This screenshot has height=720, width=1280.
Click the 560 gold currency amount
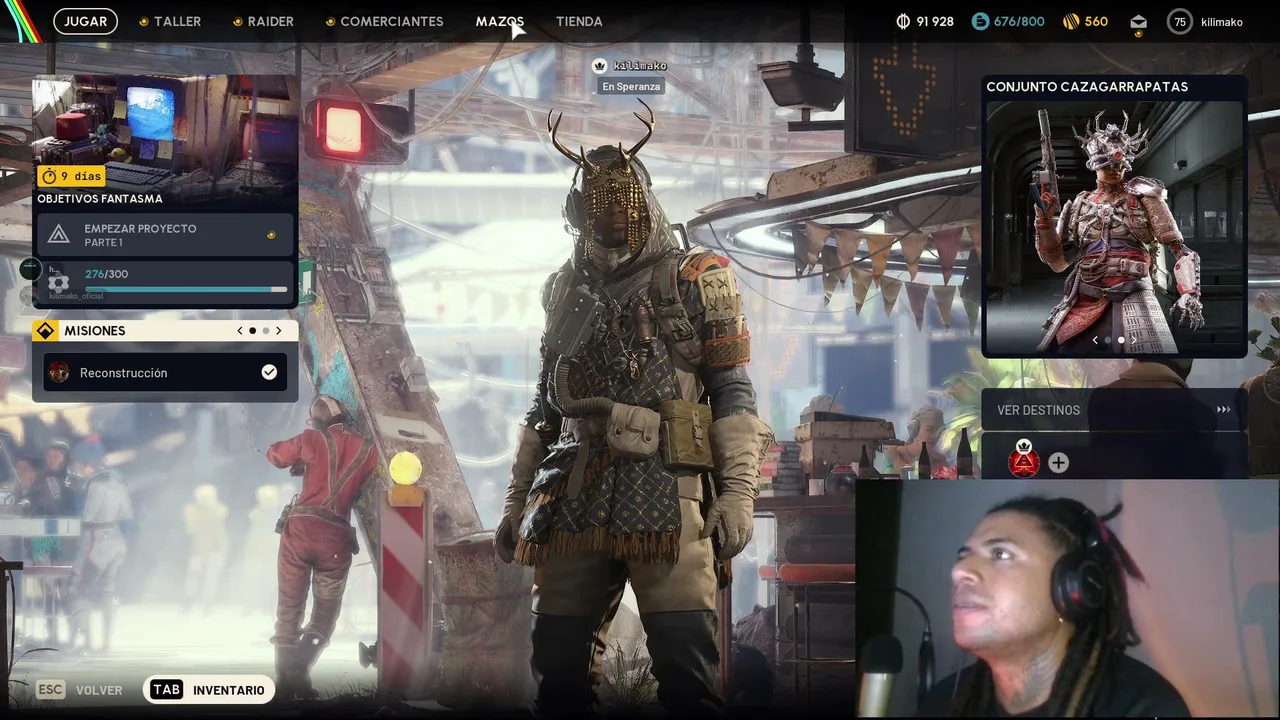point(1096,21)
